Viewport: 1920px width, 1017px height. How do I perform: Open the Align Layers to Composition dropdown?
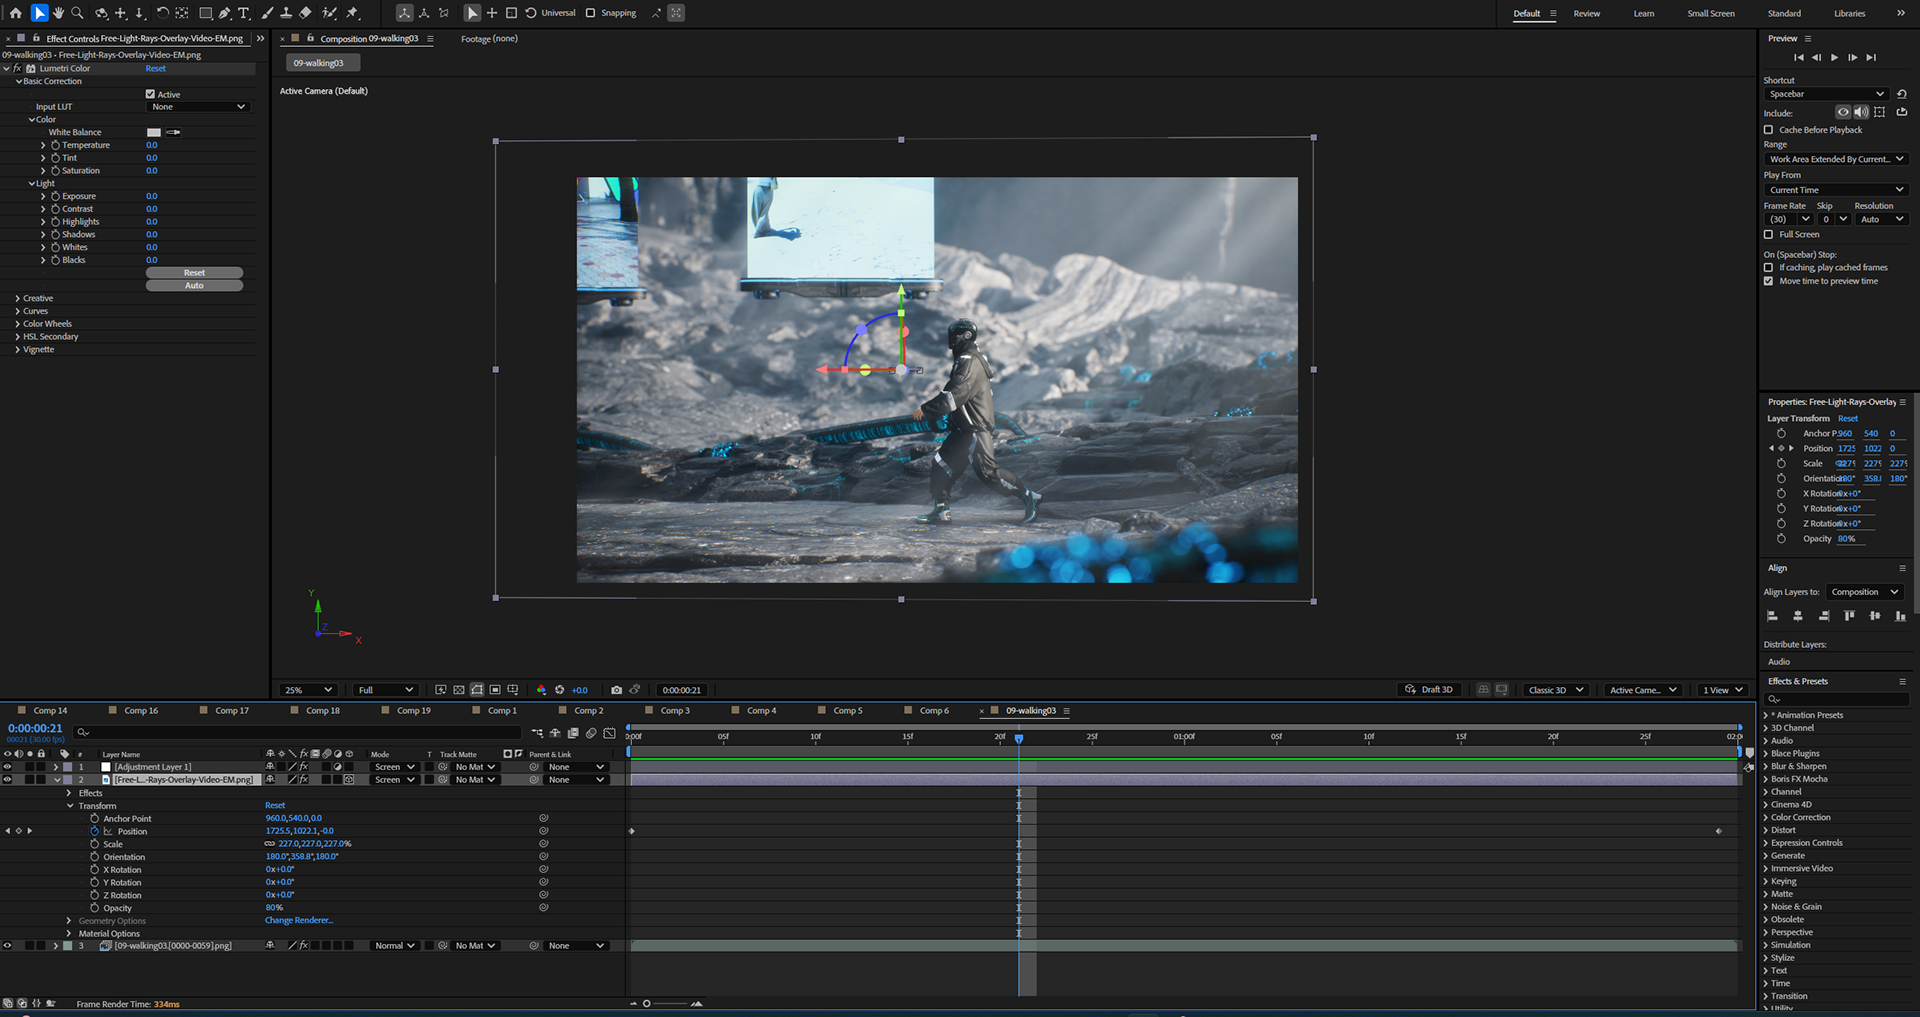click(1864, 592)
